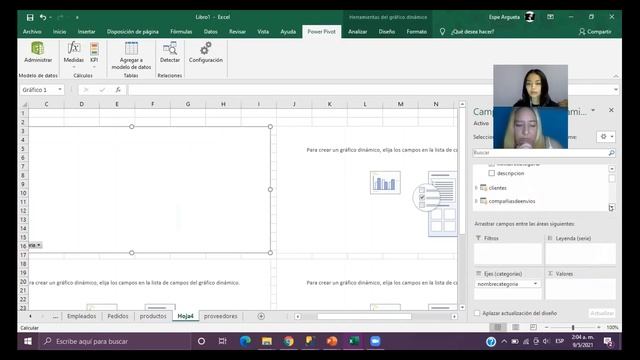Open the field list gear tools menu
This screenshot has height=360, width=640.
point(606,137)
